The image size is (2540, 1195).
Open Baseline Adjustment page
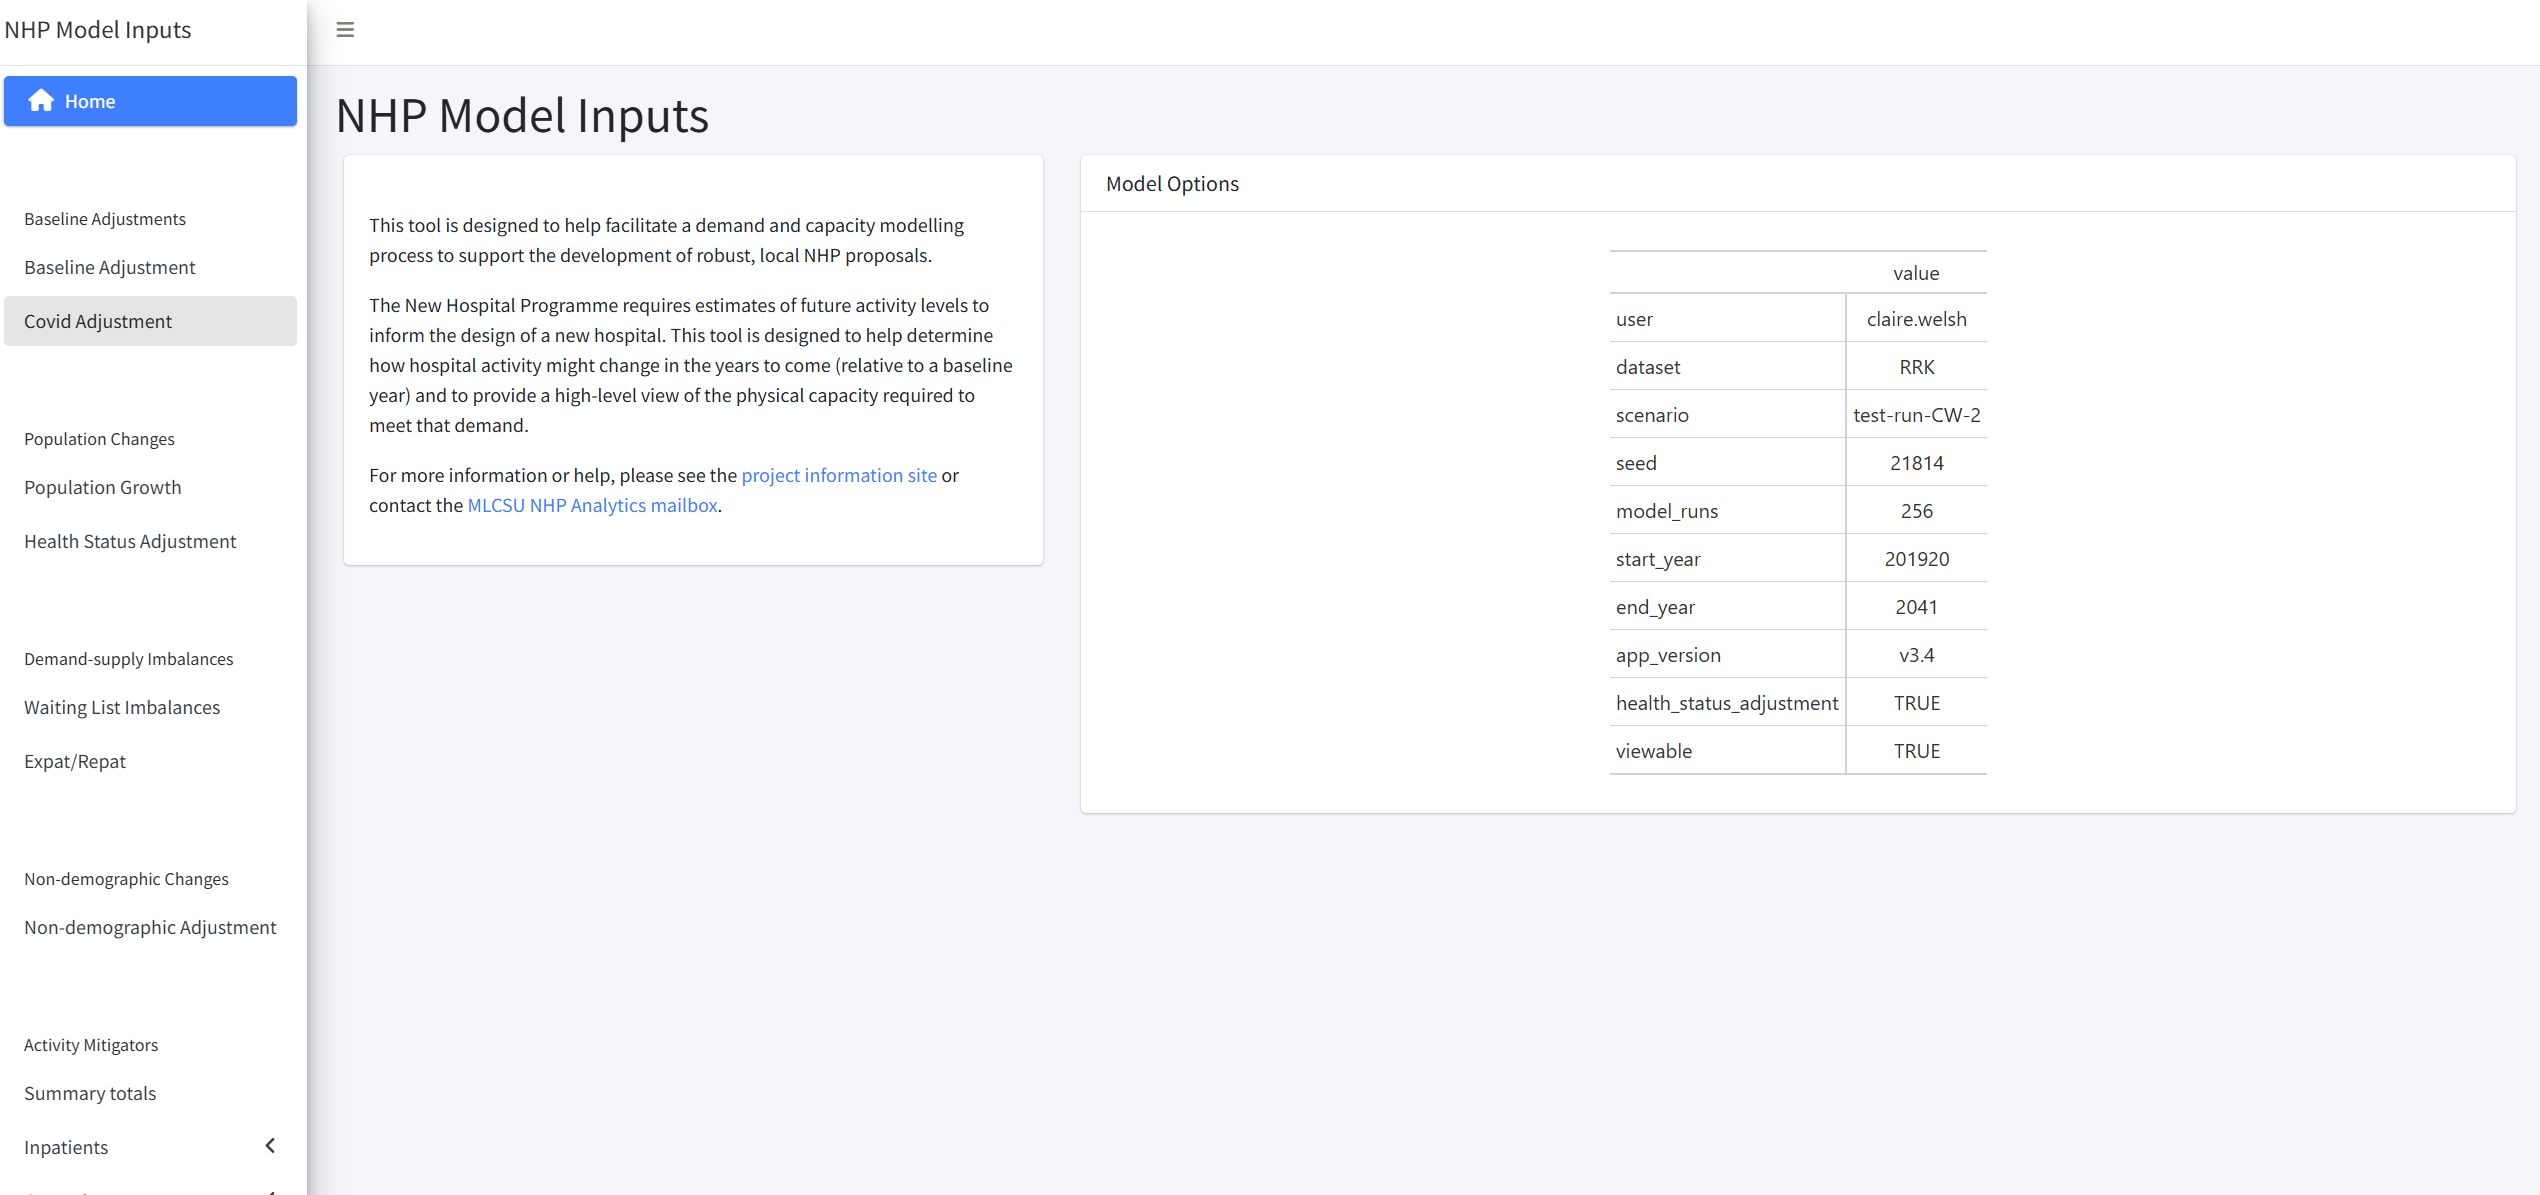(109, 267)
